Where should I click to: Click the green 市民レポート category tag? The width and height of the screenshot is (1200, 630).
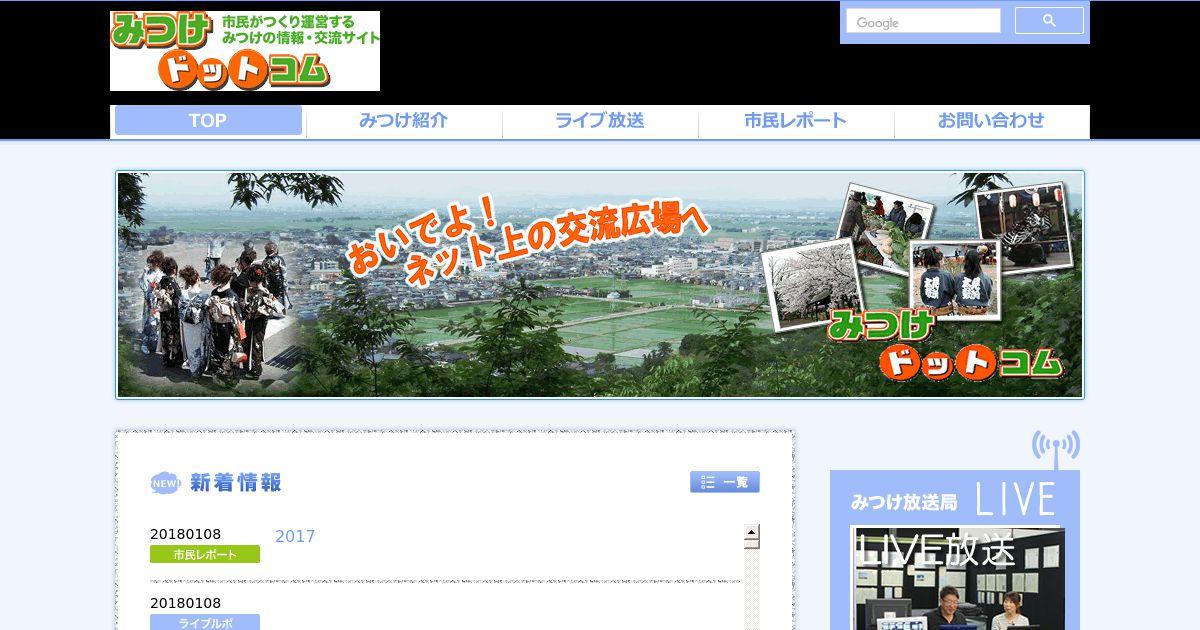[x=205, y=554]
